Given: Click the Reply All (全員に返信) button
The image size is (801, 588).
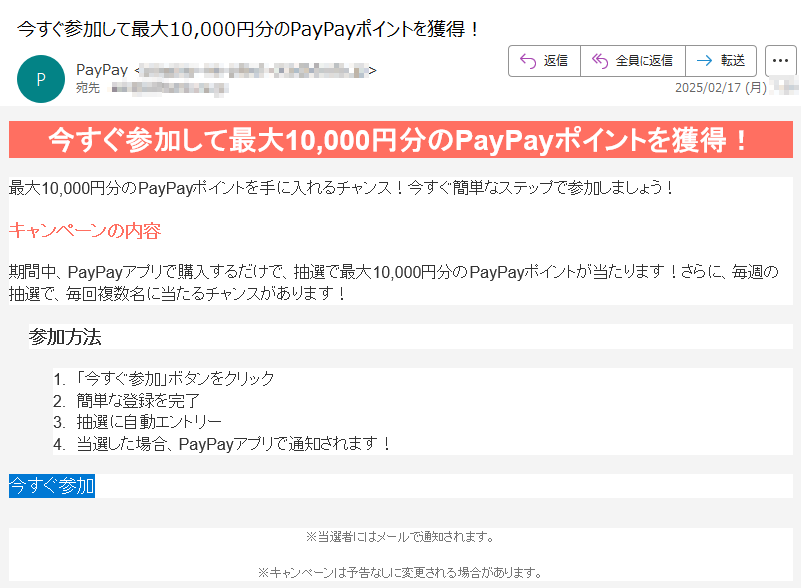Looking at the screenshot, I should pos(633,61).
